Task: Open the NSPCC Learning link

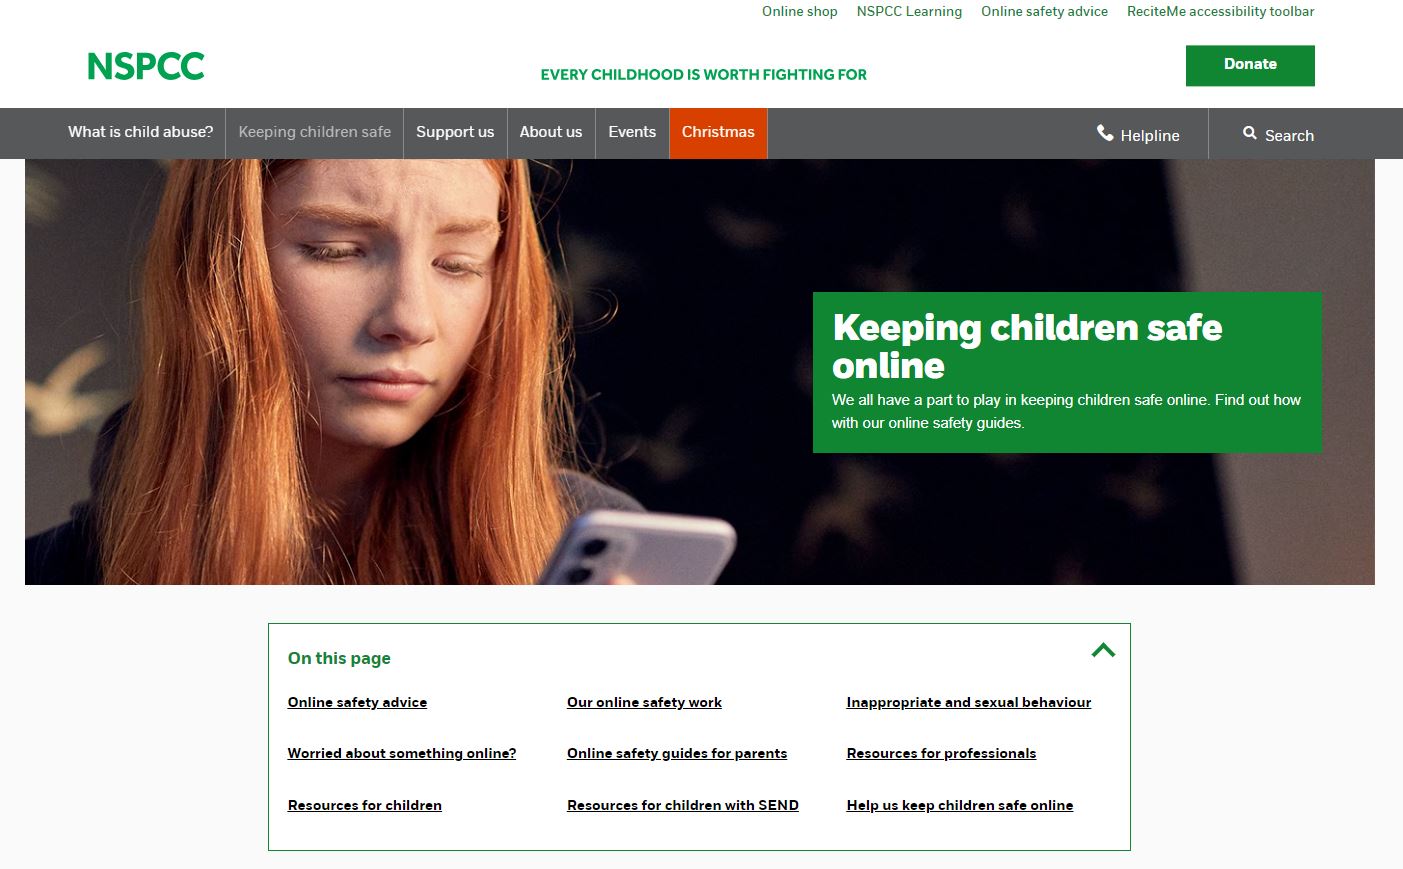Action: click(x=909, y=12)
